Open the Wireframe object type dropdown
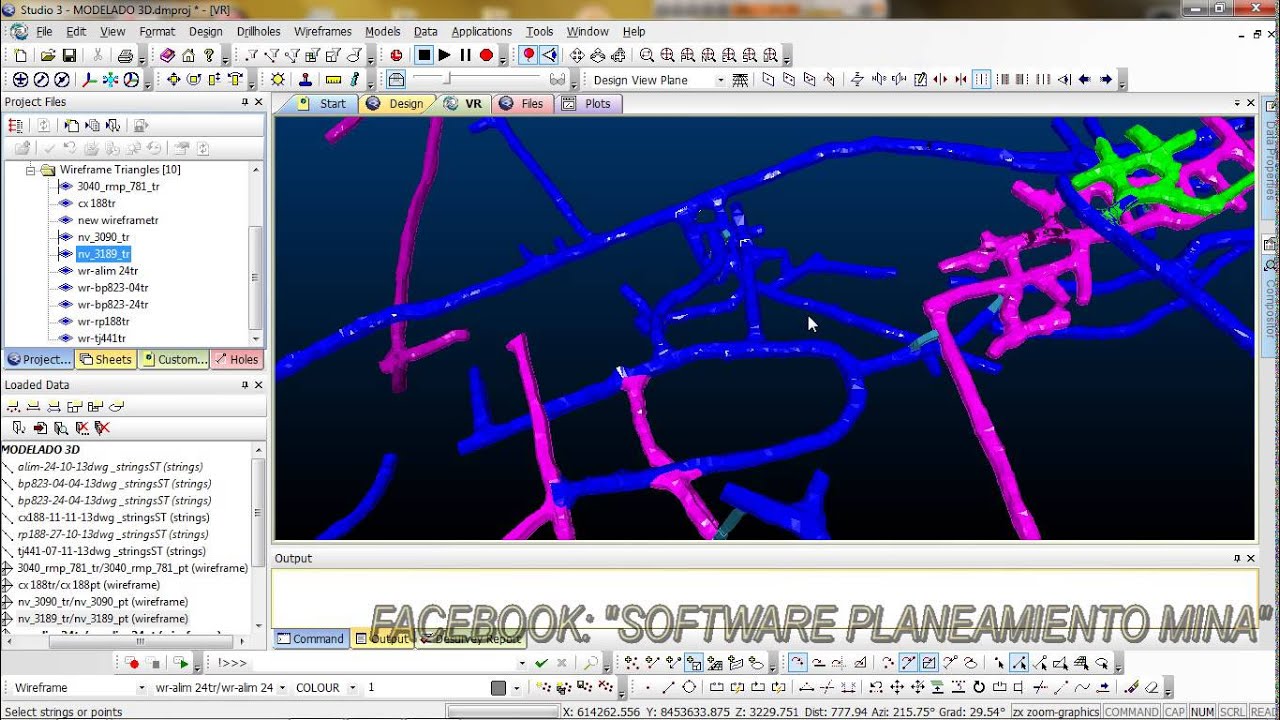The width and height of the screenshot is (1280, 720). pos(140,688)
